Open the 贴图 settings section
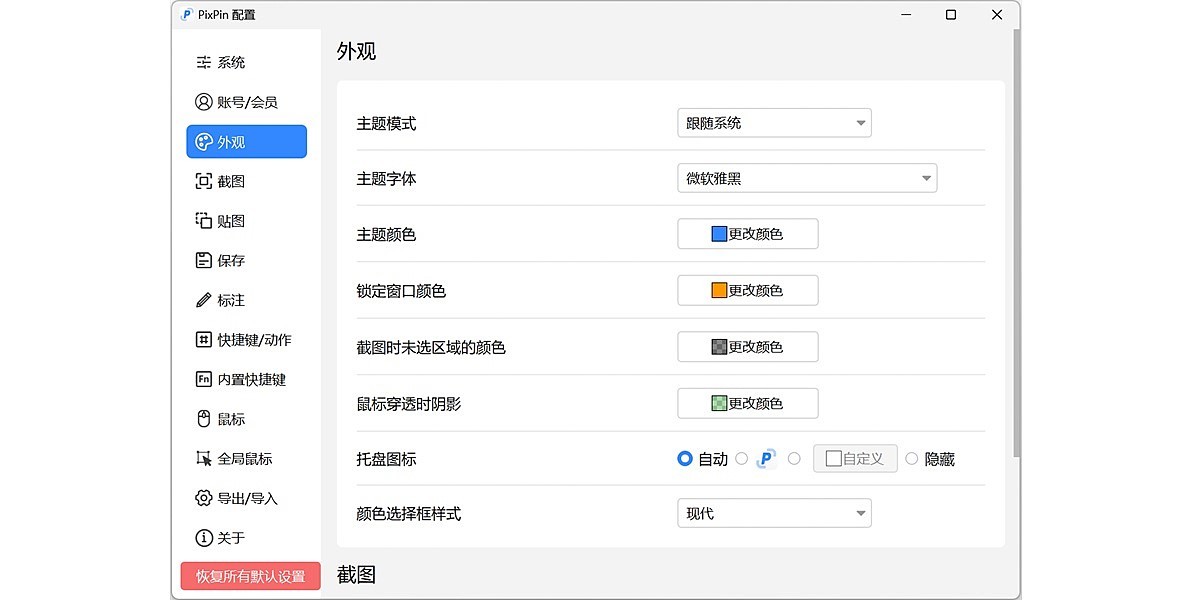The width and height of the screenshot is (1200, 600). click(227, 221)
